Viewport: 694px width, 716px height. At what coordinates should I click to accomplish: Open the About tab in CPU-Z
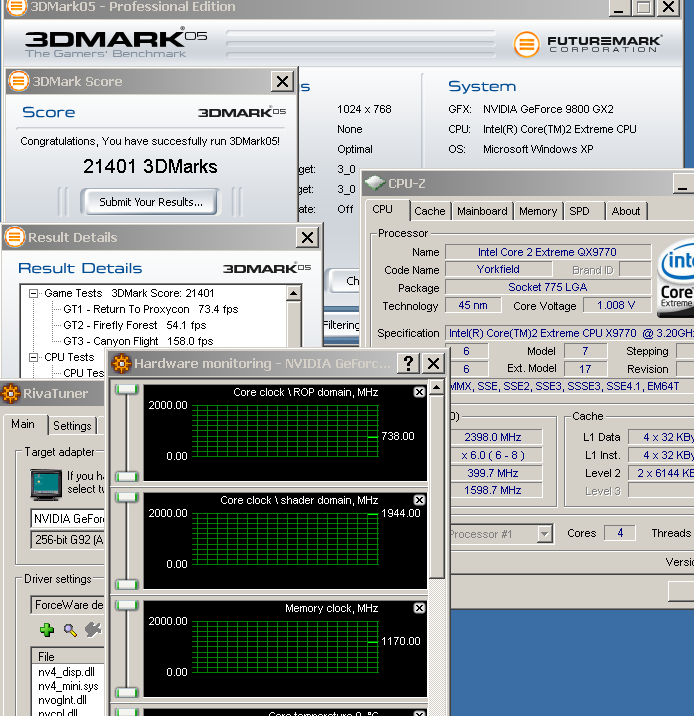[x=626, y=211]
